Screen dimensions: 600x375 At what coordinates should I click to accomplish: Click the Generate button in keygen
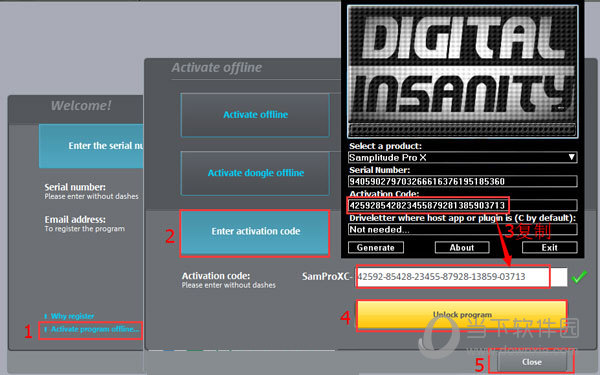(x=376, y=248)
